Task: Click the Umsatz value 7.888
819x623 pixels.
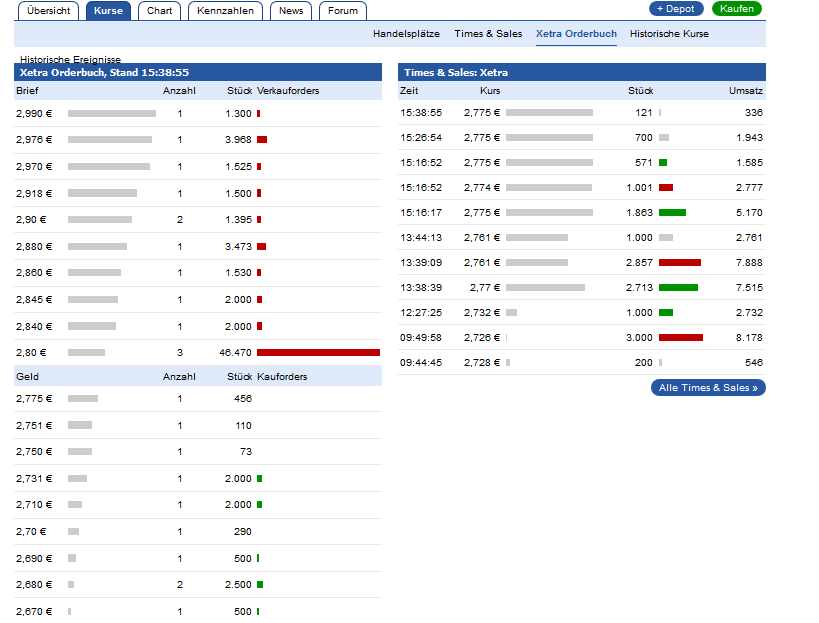Action: [749, 263]
